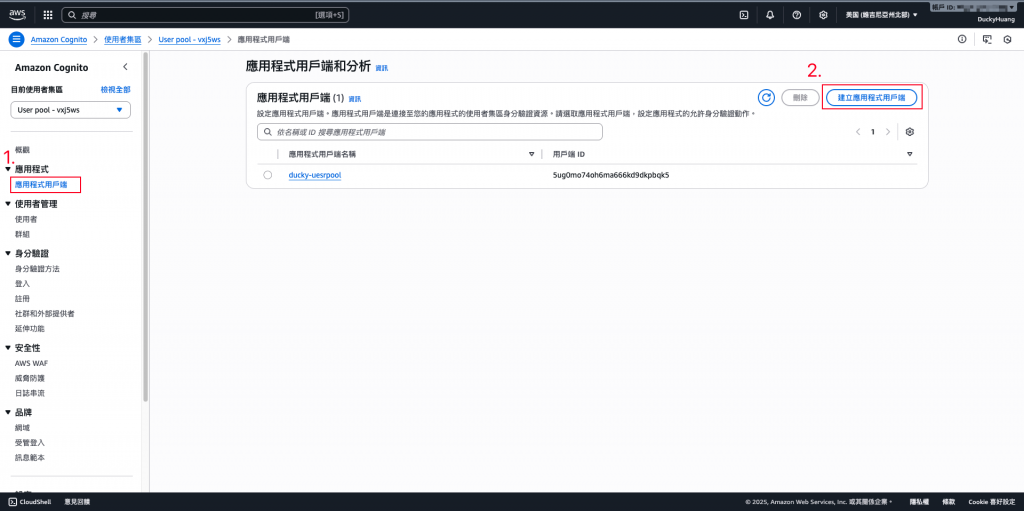This screenshot has height=511, width=1024.
Task: Select the ducky-uesrpool radio button
Action: coord(268,175)
